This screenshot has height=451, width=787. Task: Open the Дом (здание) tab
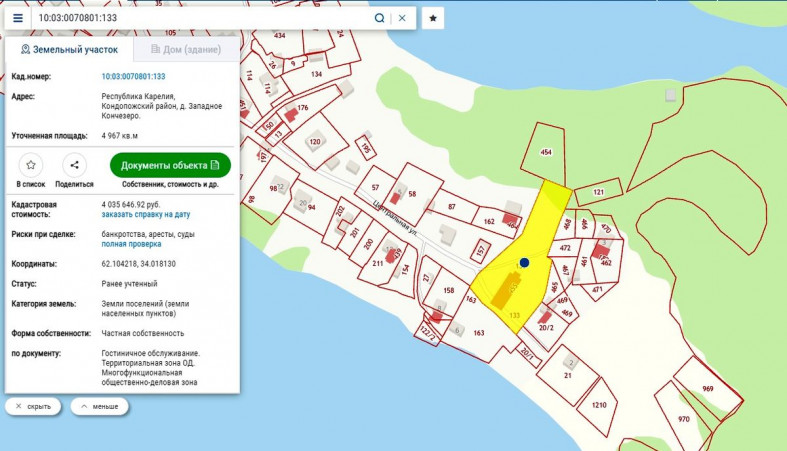pos(186,49)
